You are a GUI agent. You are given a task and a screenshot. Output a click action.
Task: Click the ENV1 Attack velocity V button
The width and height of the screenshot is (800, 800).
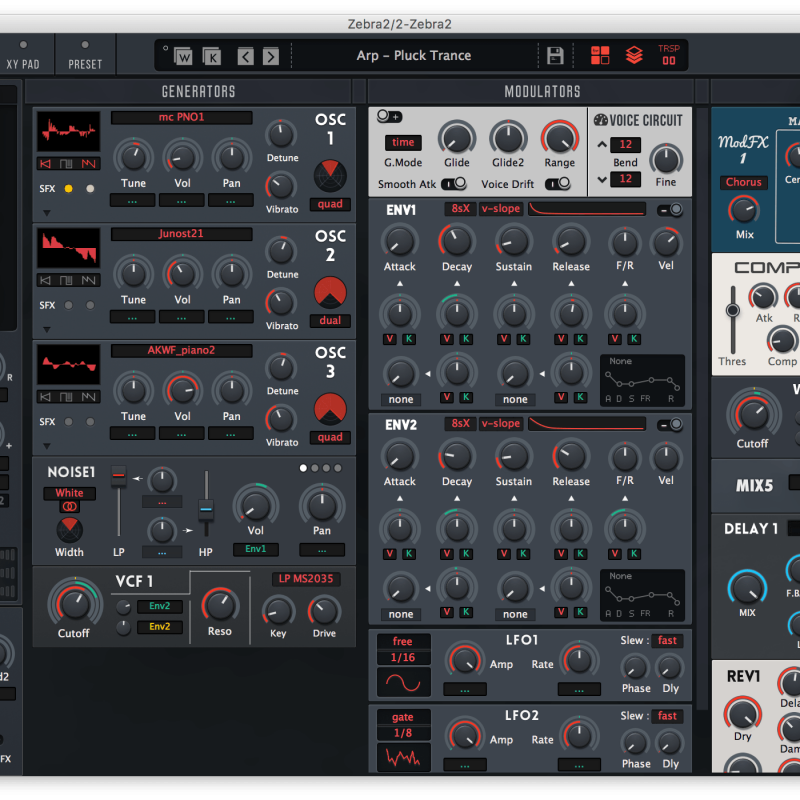coord(389,340)
